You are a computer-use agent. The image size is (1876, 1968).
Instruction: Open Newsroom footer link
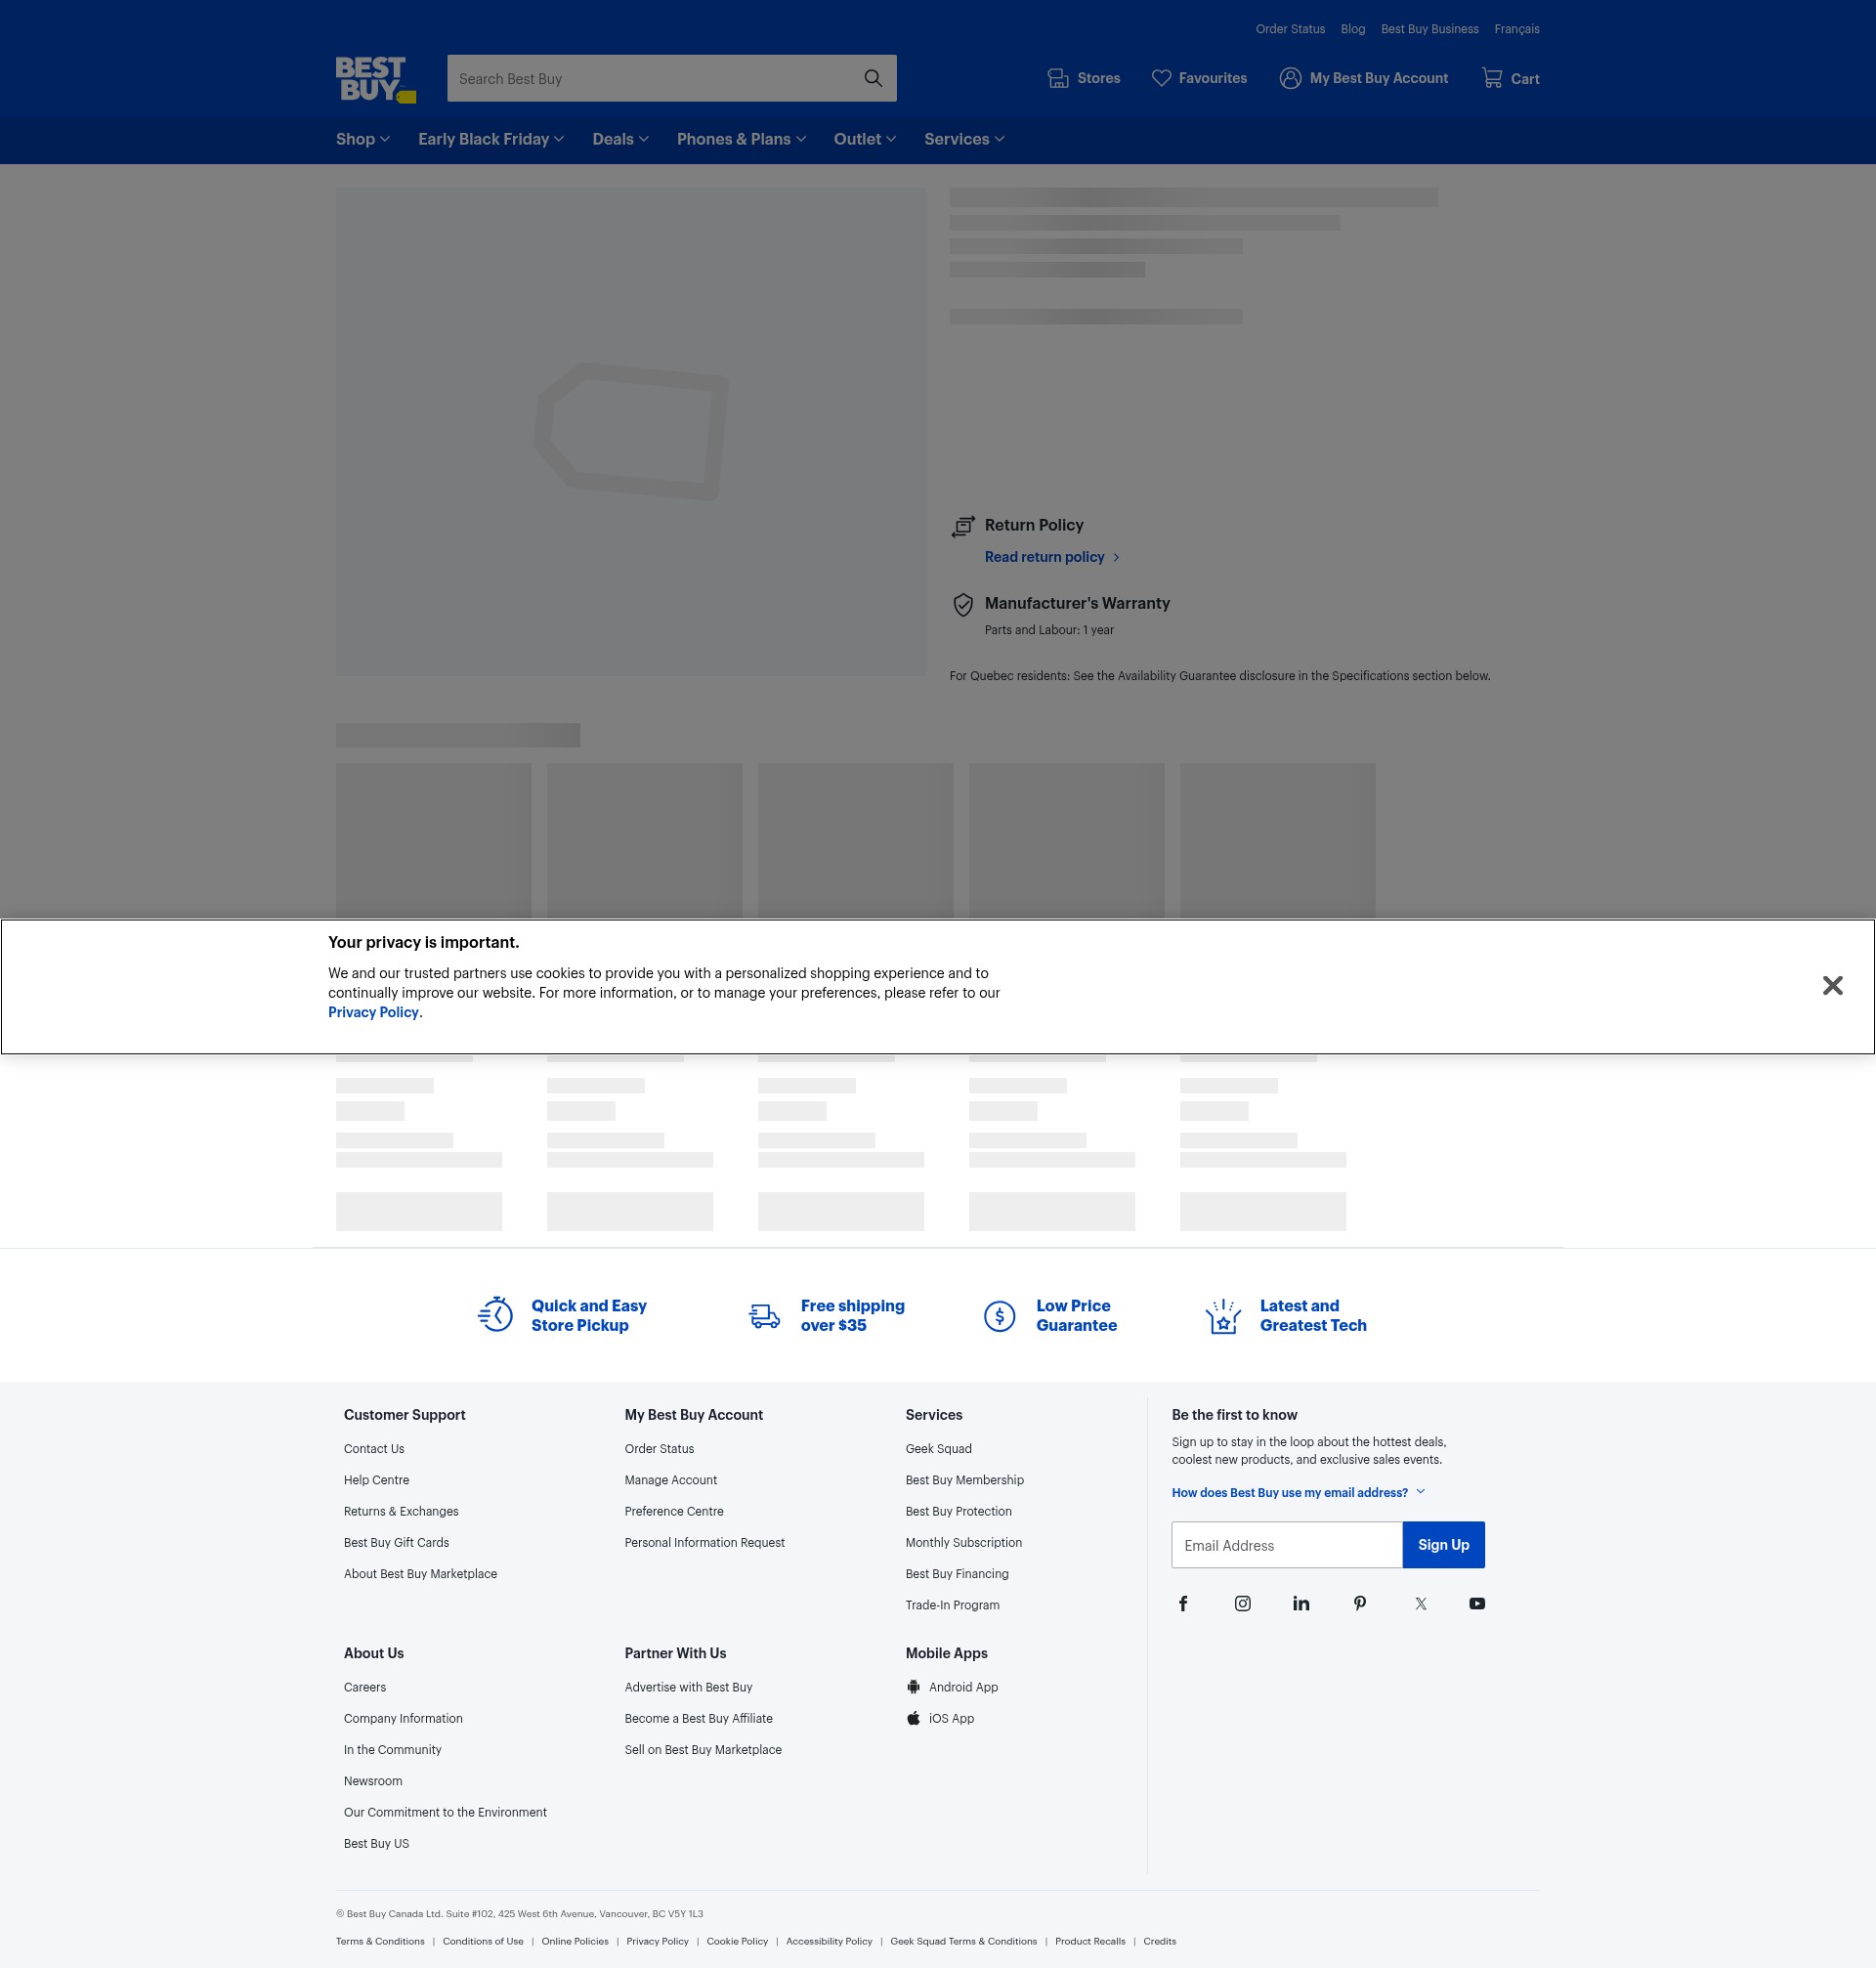point(373,1781)
